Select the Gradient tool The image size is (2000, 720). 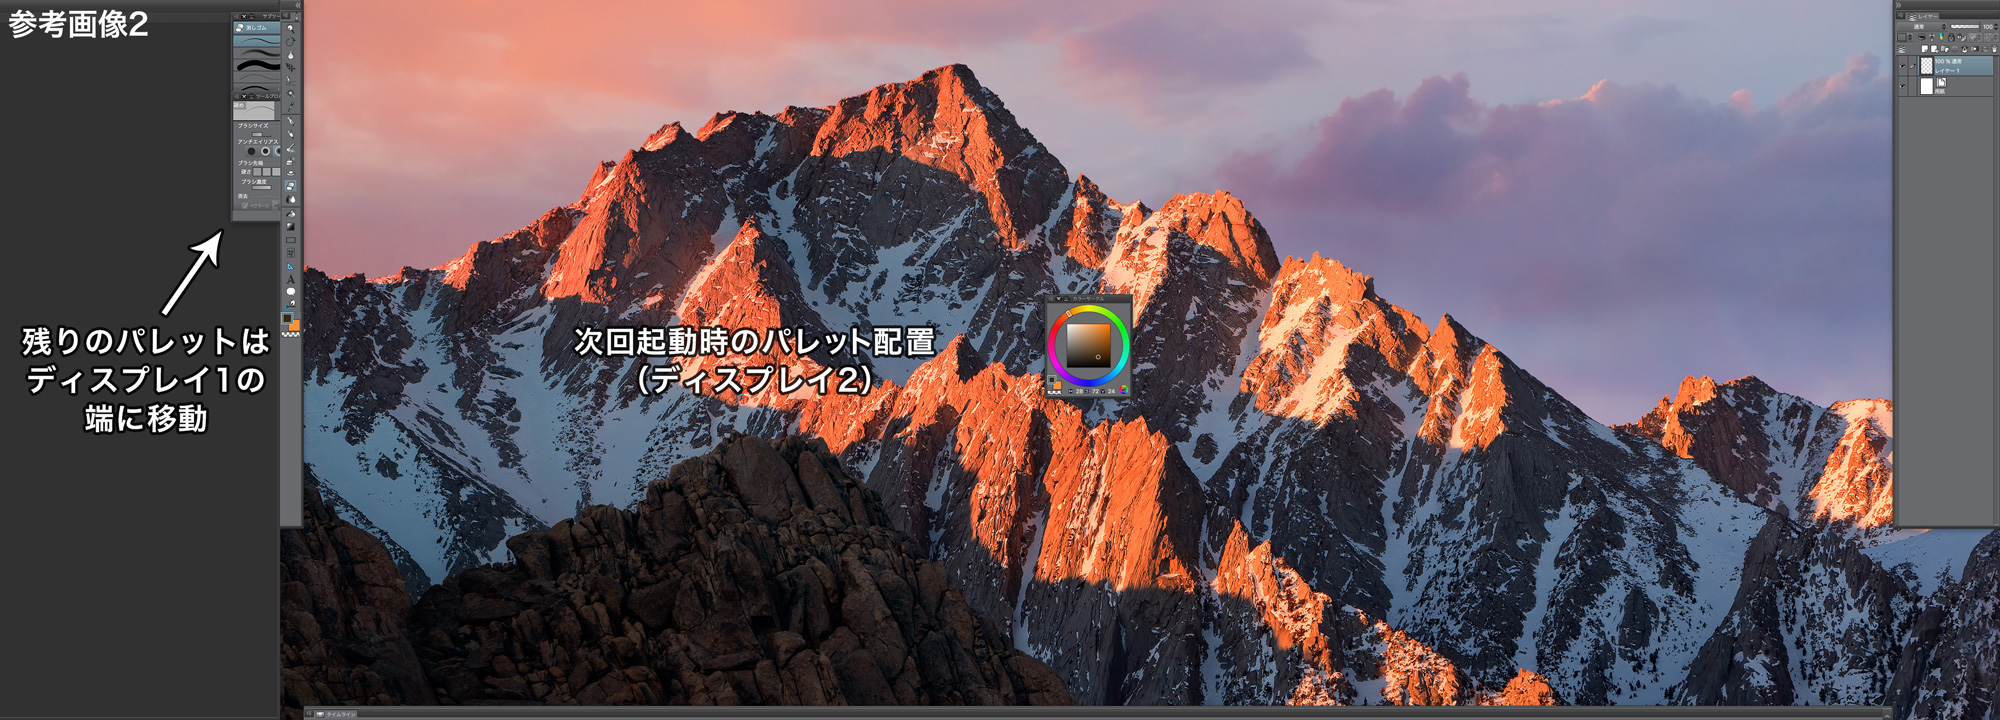click(291, 226)
